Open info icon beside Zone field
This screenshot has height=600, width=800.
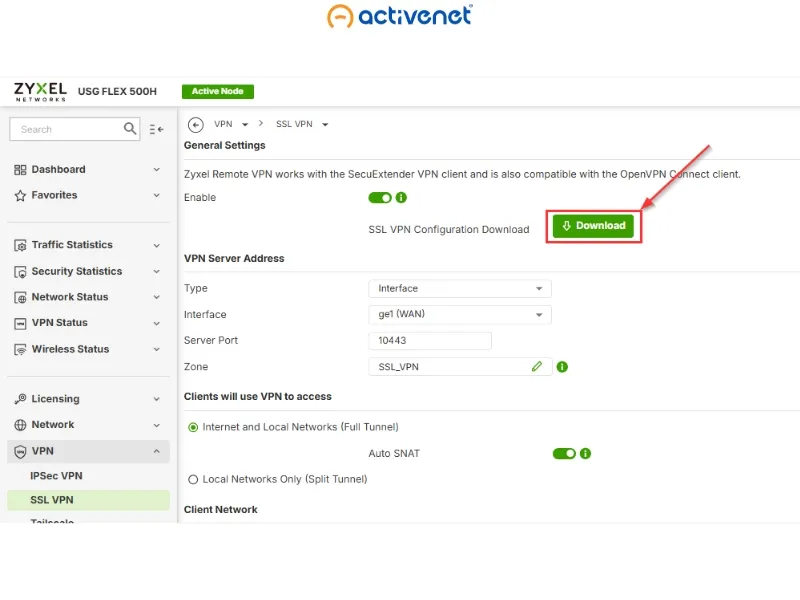pos(562,367)
